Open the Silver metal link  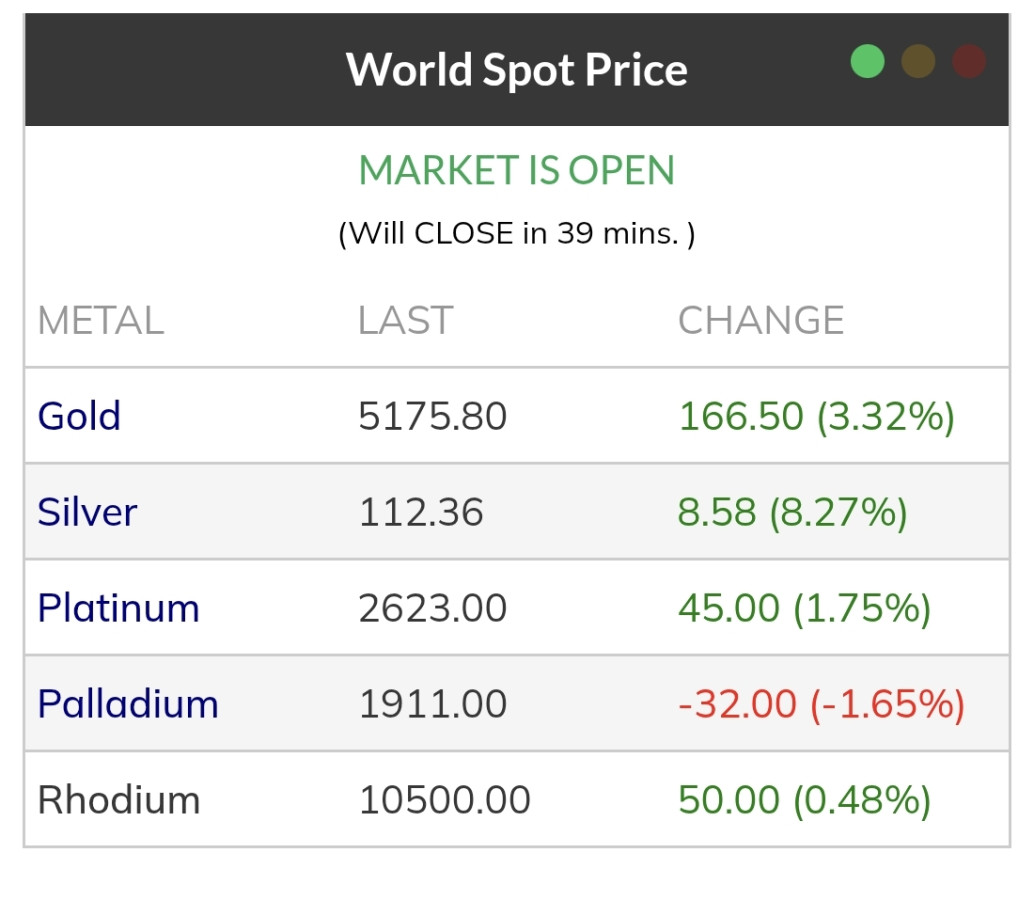click(87, 512)
